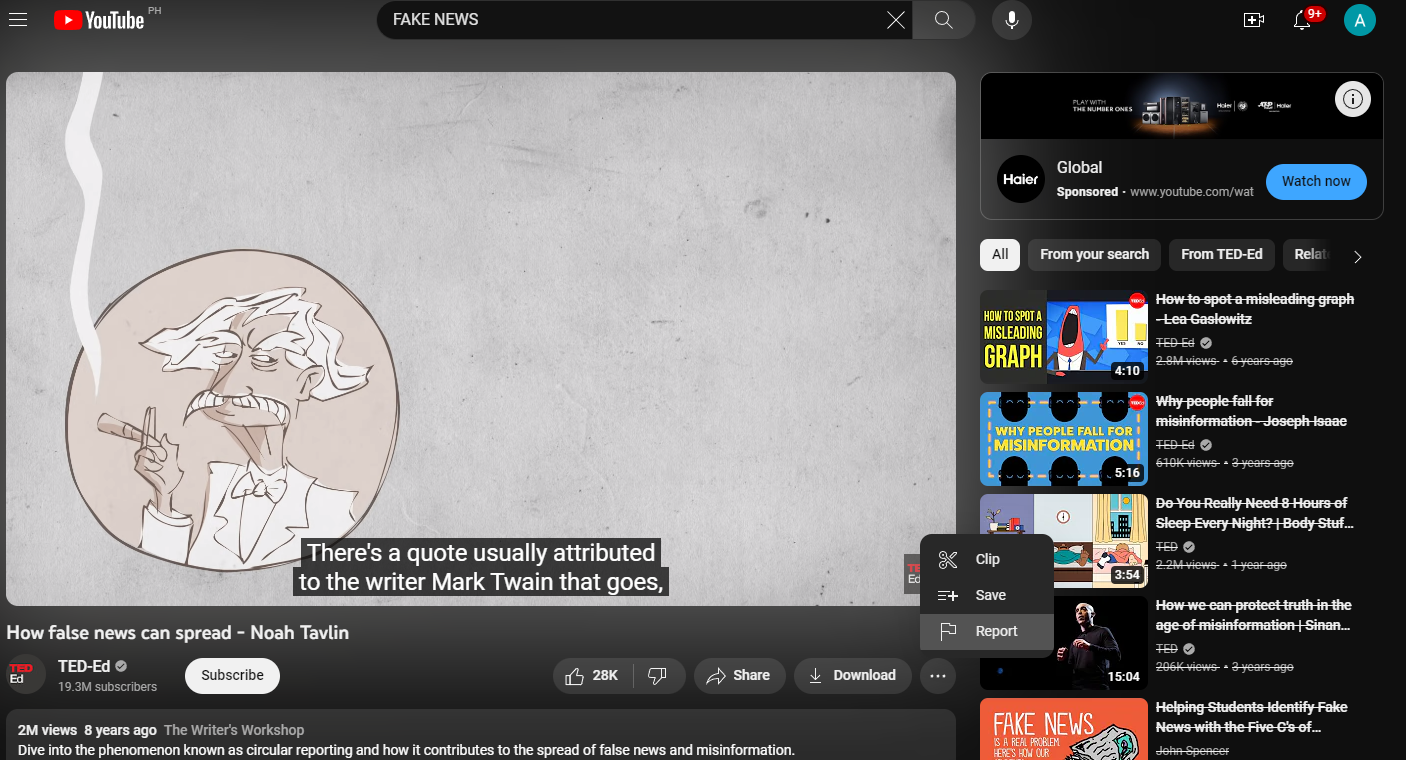This screenshot has height=760, width=1406.
Task: Expand the video description box
Action: (x=480, y=738)
